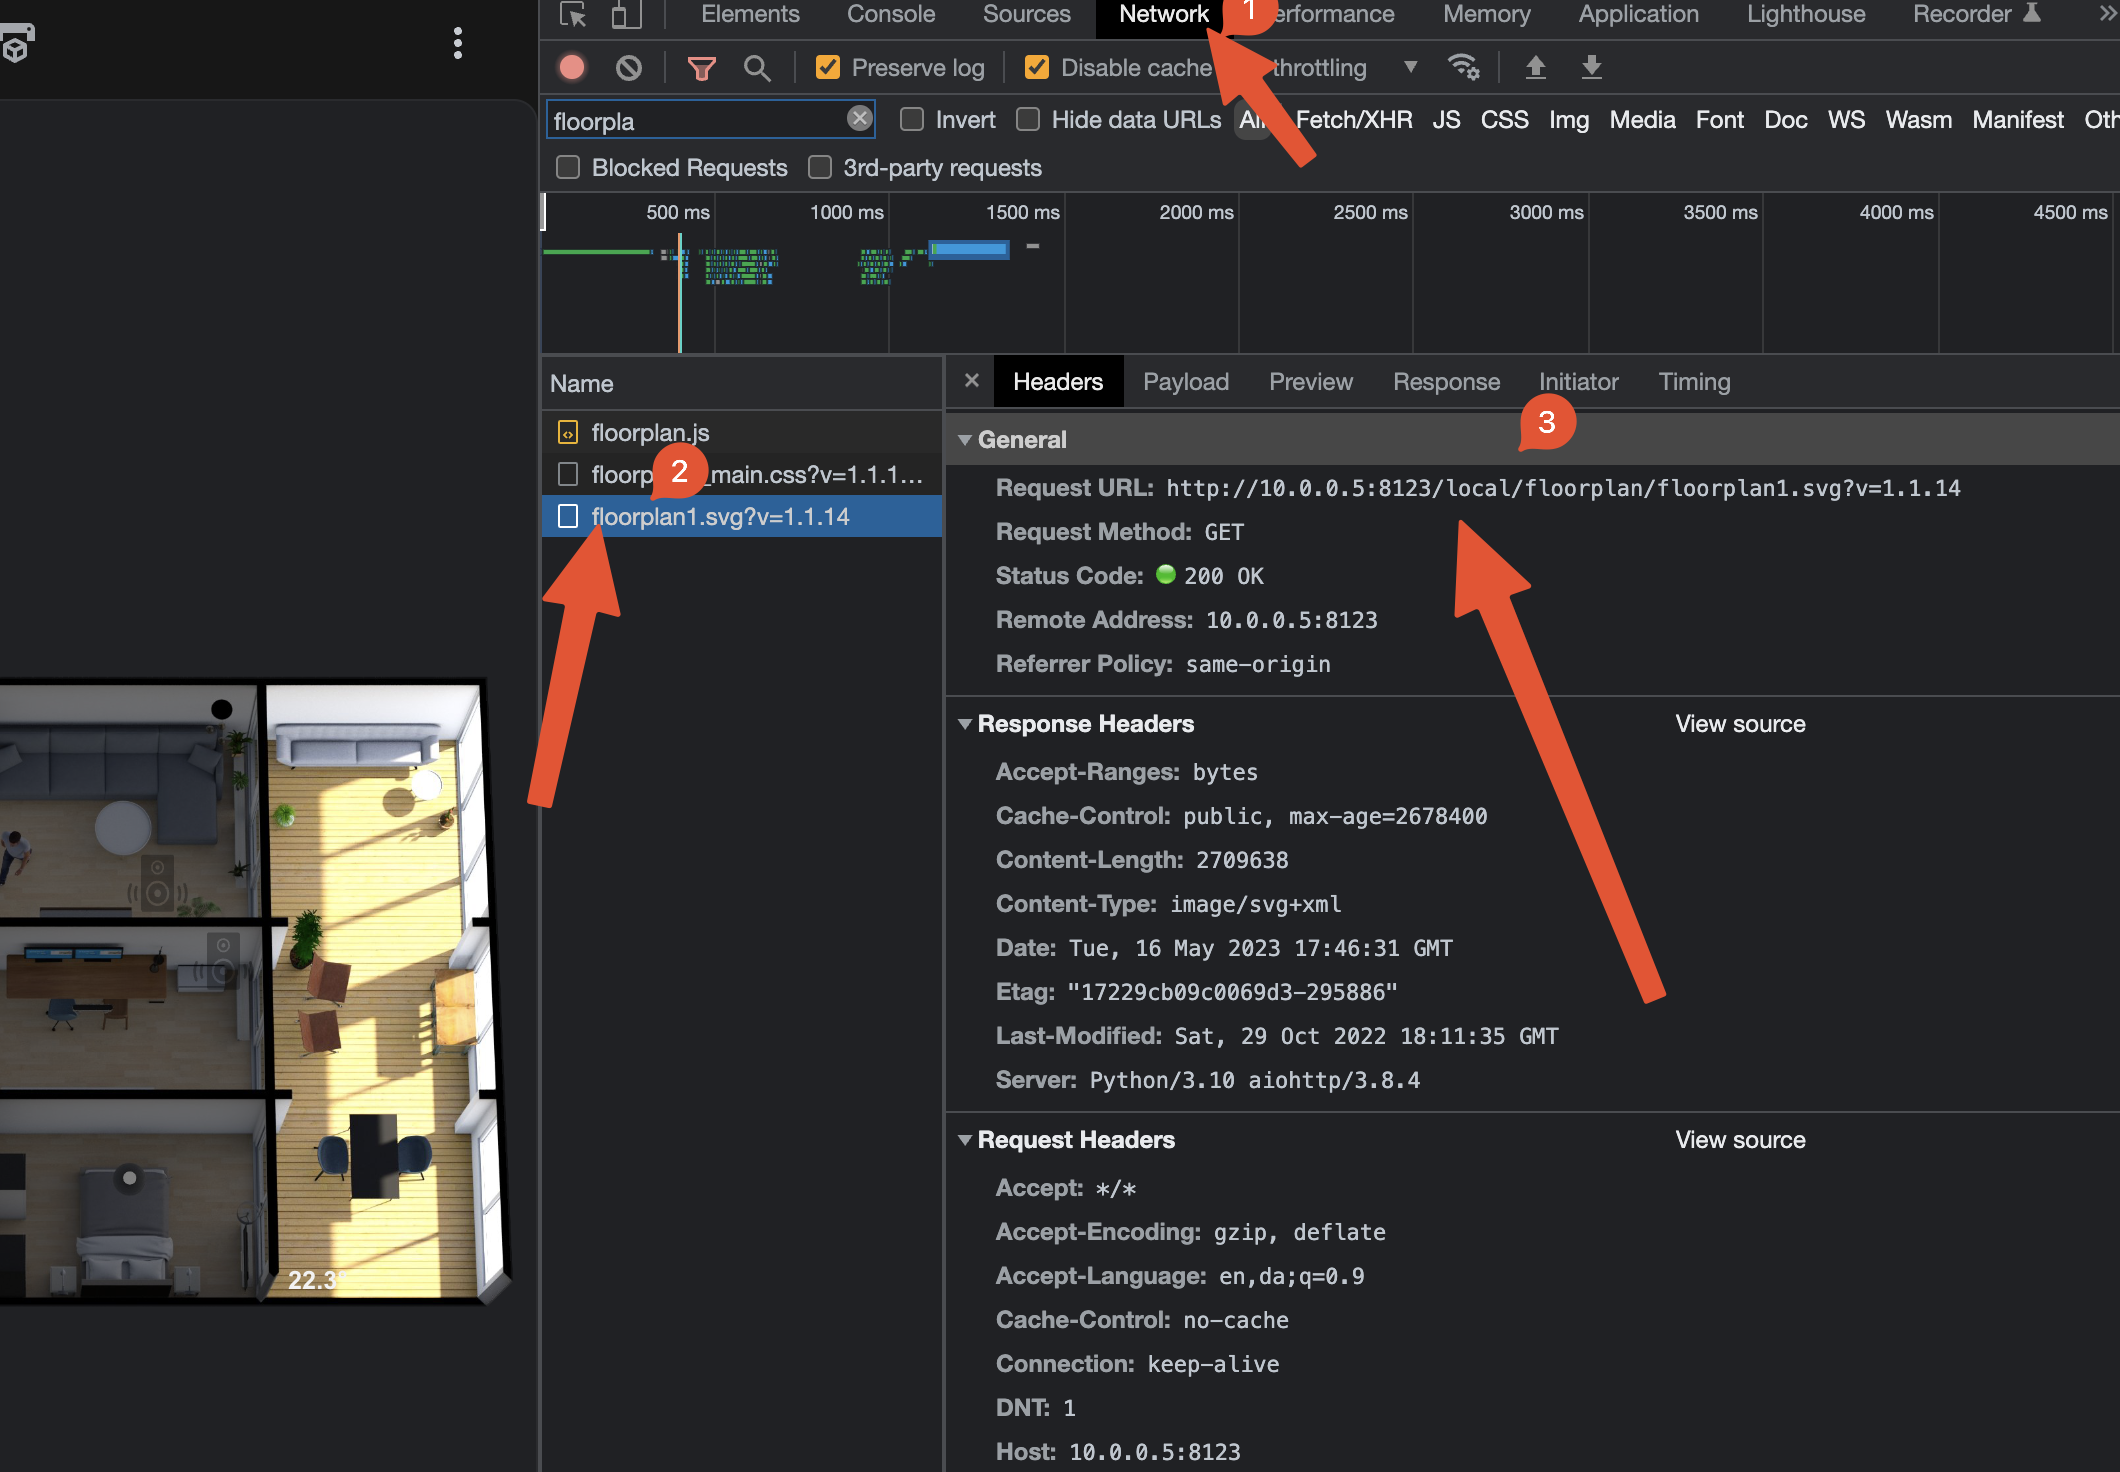Image resolution: width=2120 pixels, height=1472 pixels.
Task: Open network request search (magnifier icon)
Action: click(757, 67)
